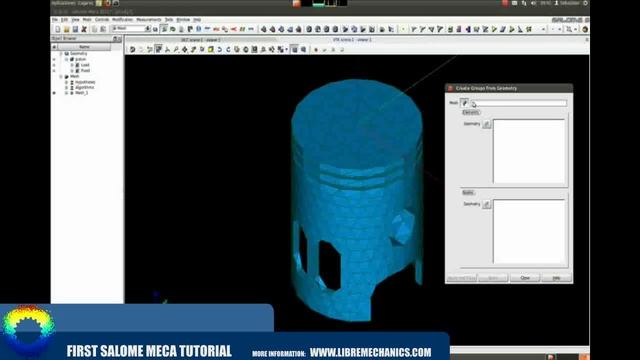
Task: Click the power icon in top panel
Action: click(x=585, y=3)
